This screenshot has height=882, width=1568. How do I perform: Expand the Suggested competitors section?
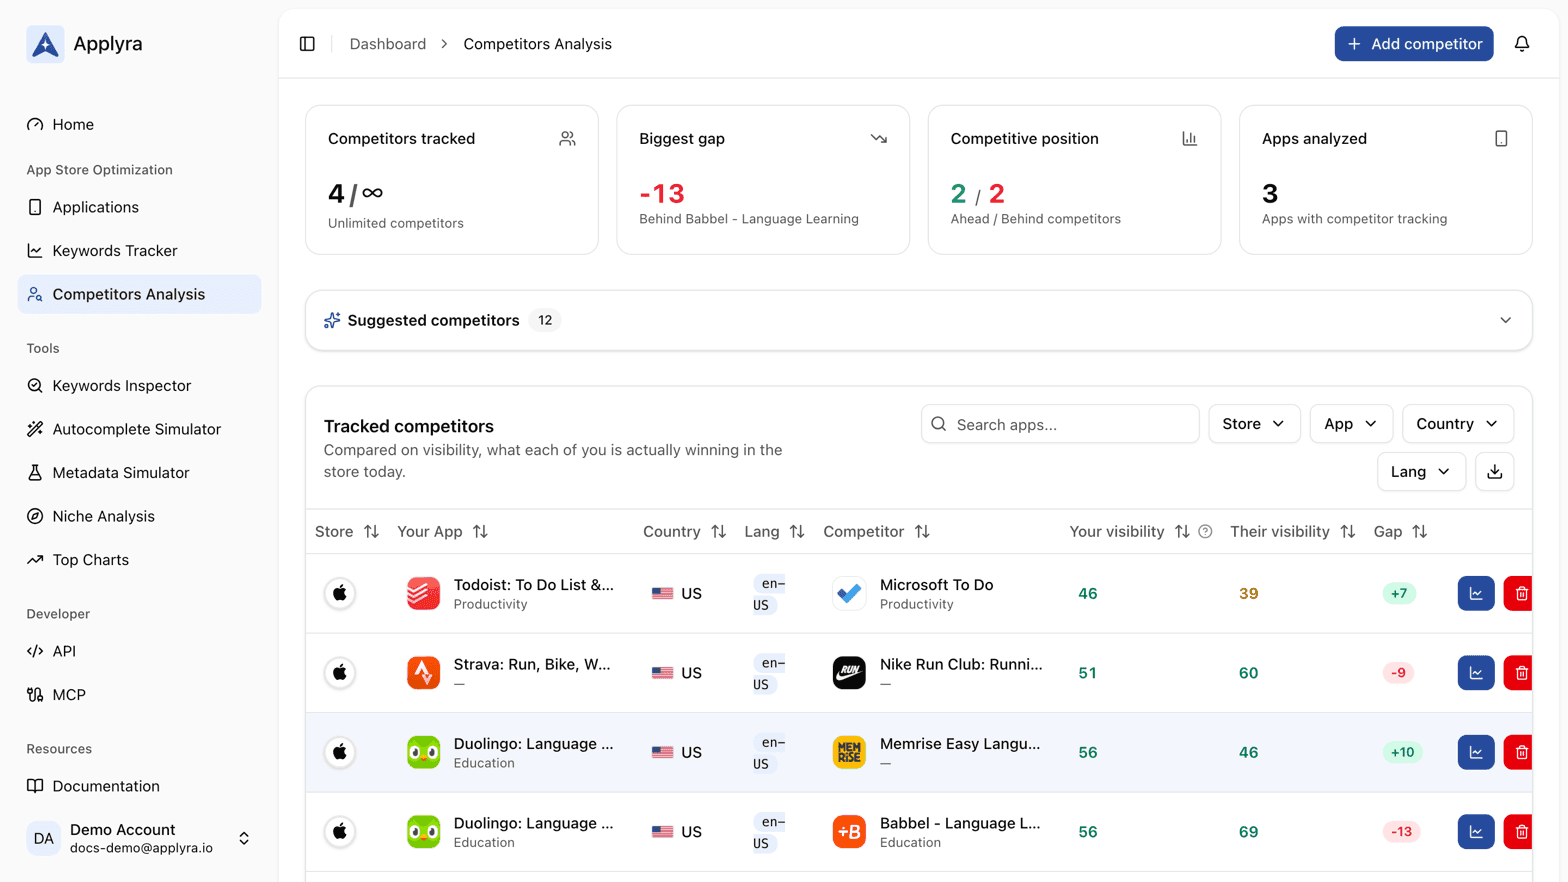pos(1505,321)
